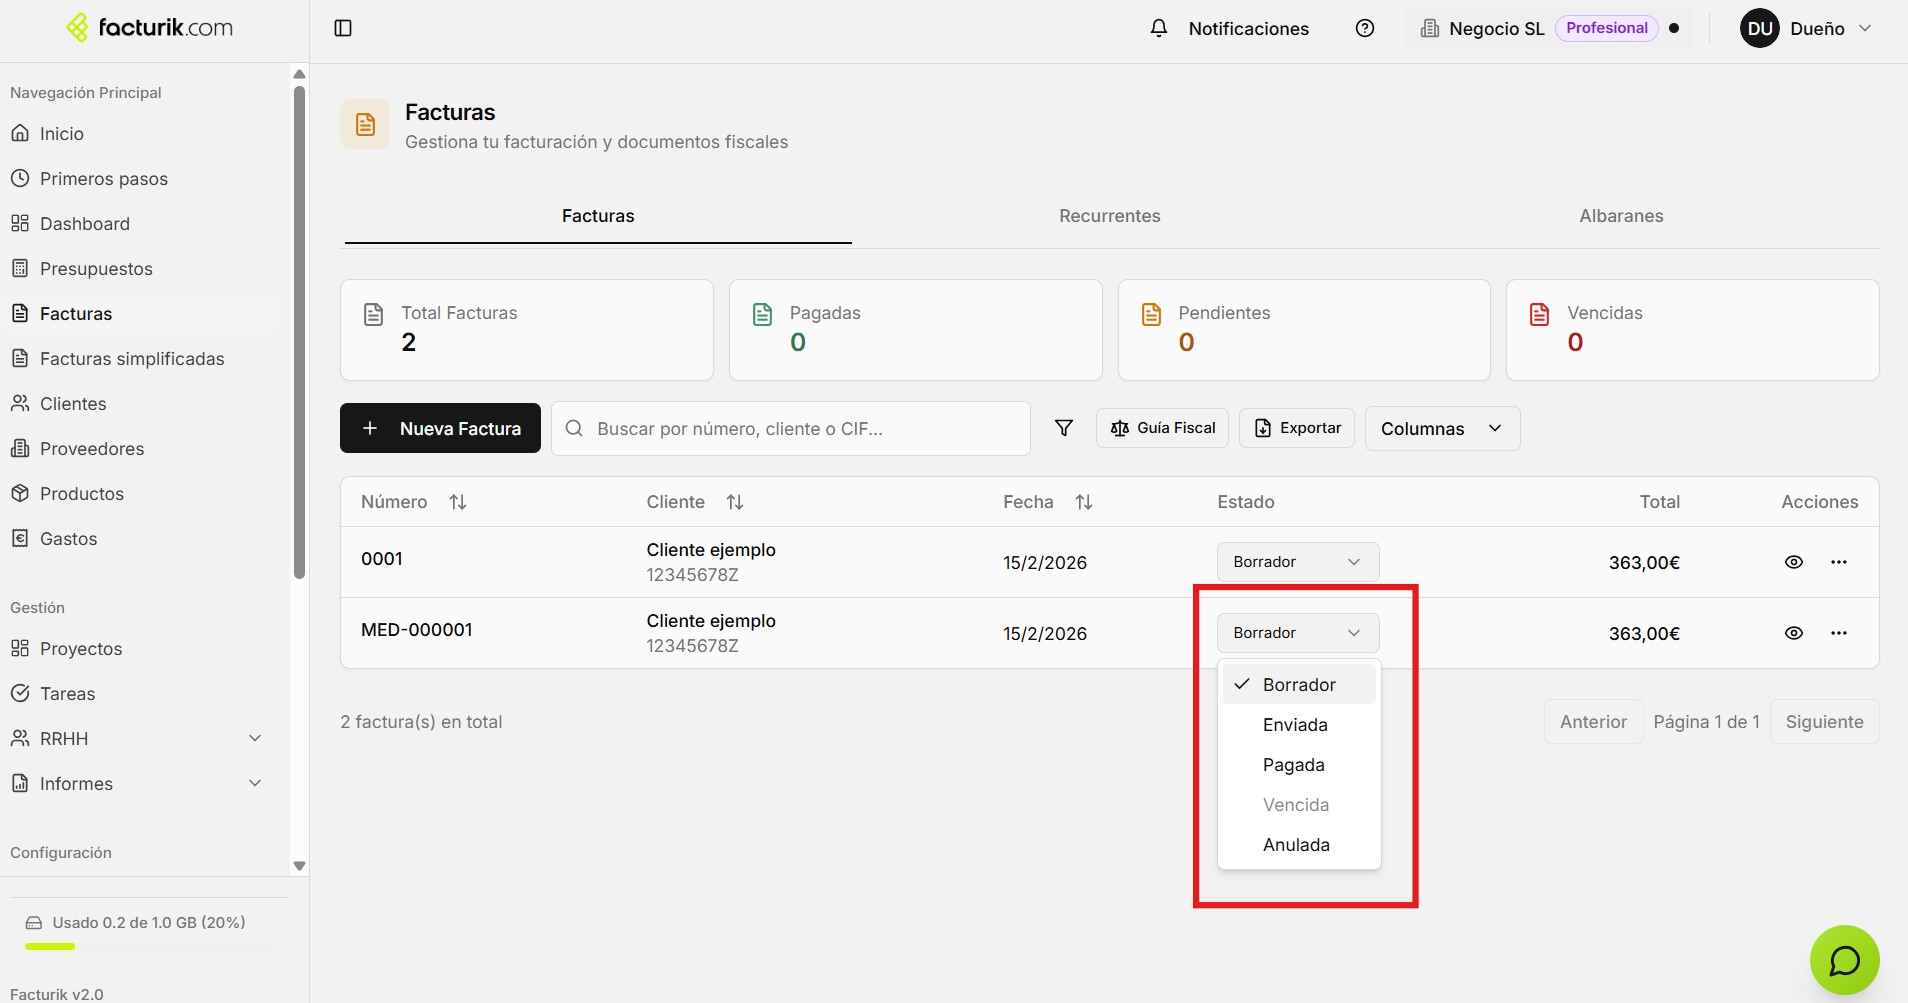Open Proyectos in sidebar
The image size is (1908, 1003).
click(145, 649)
